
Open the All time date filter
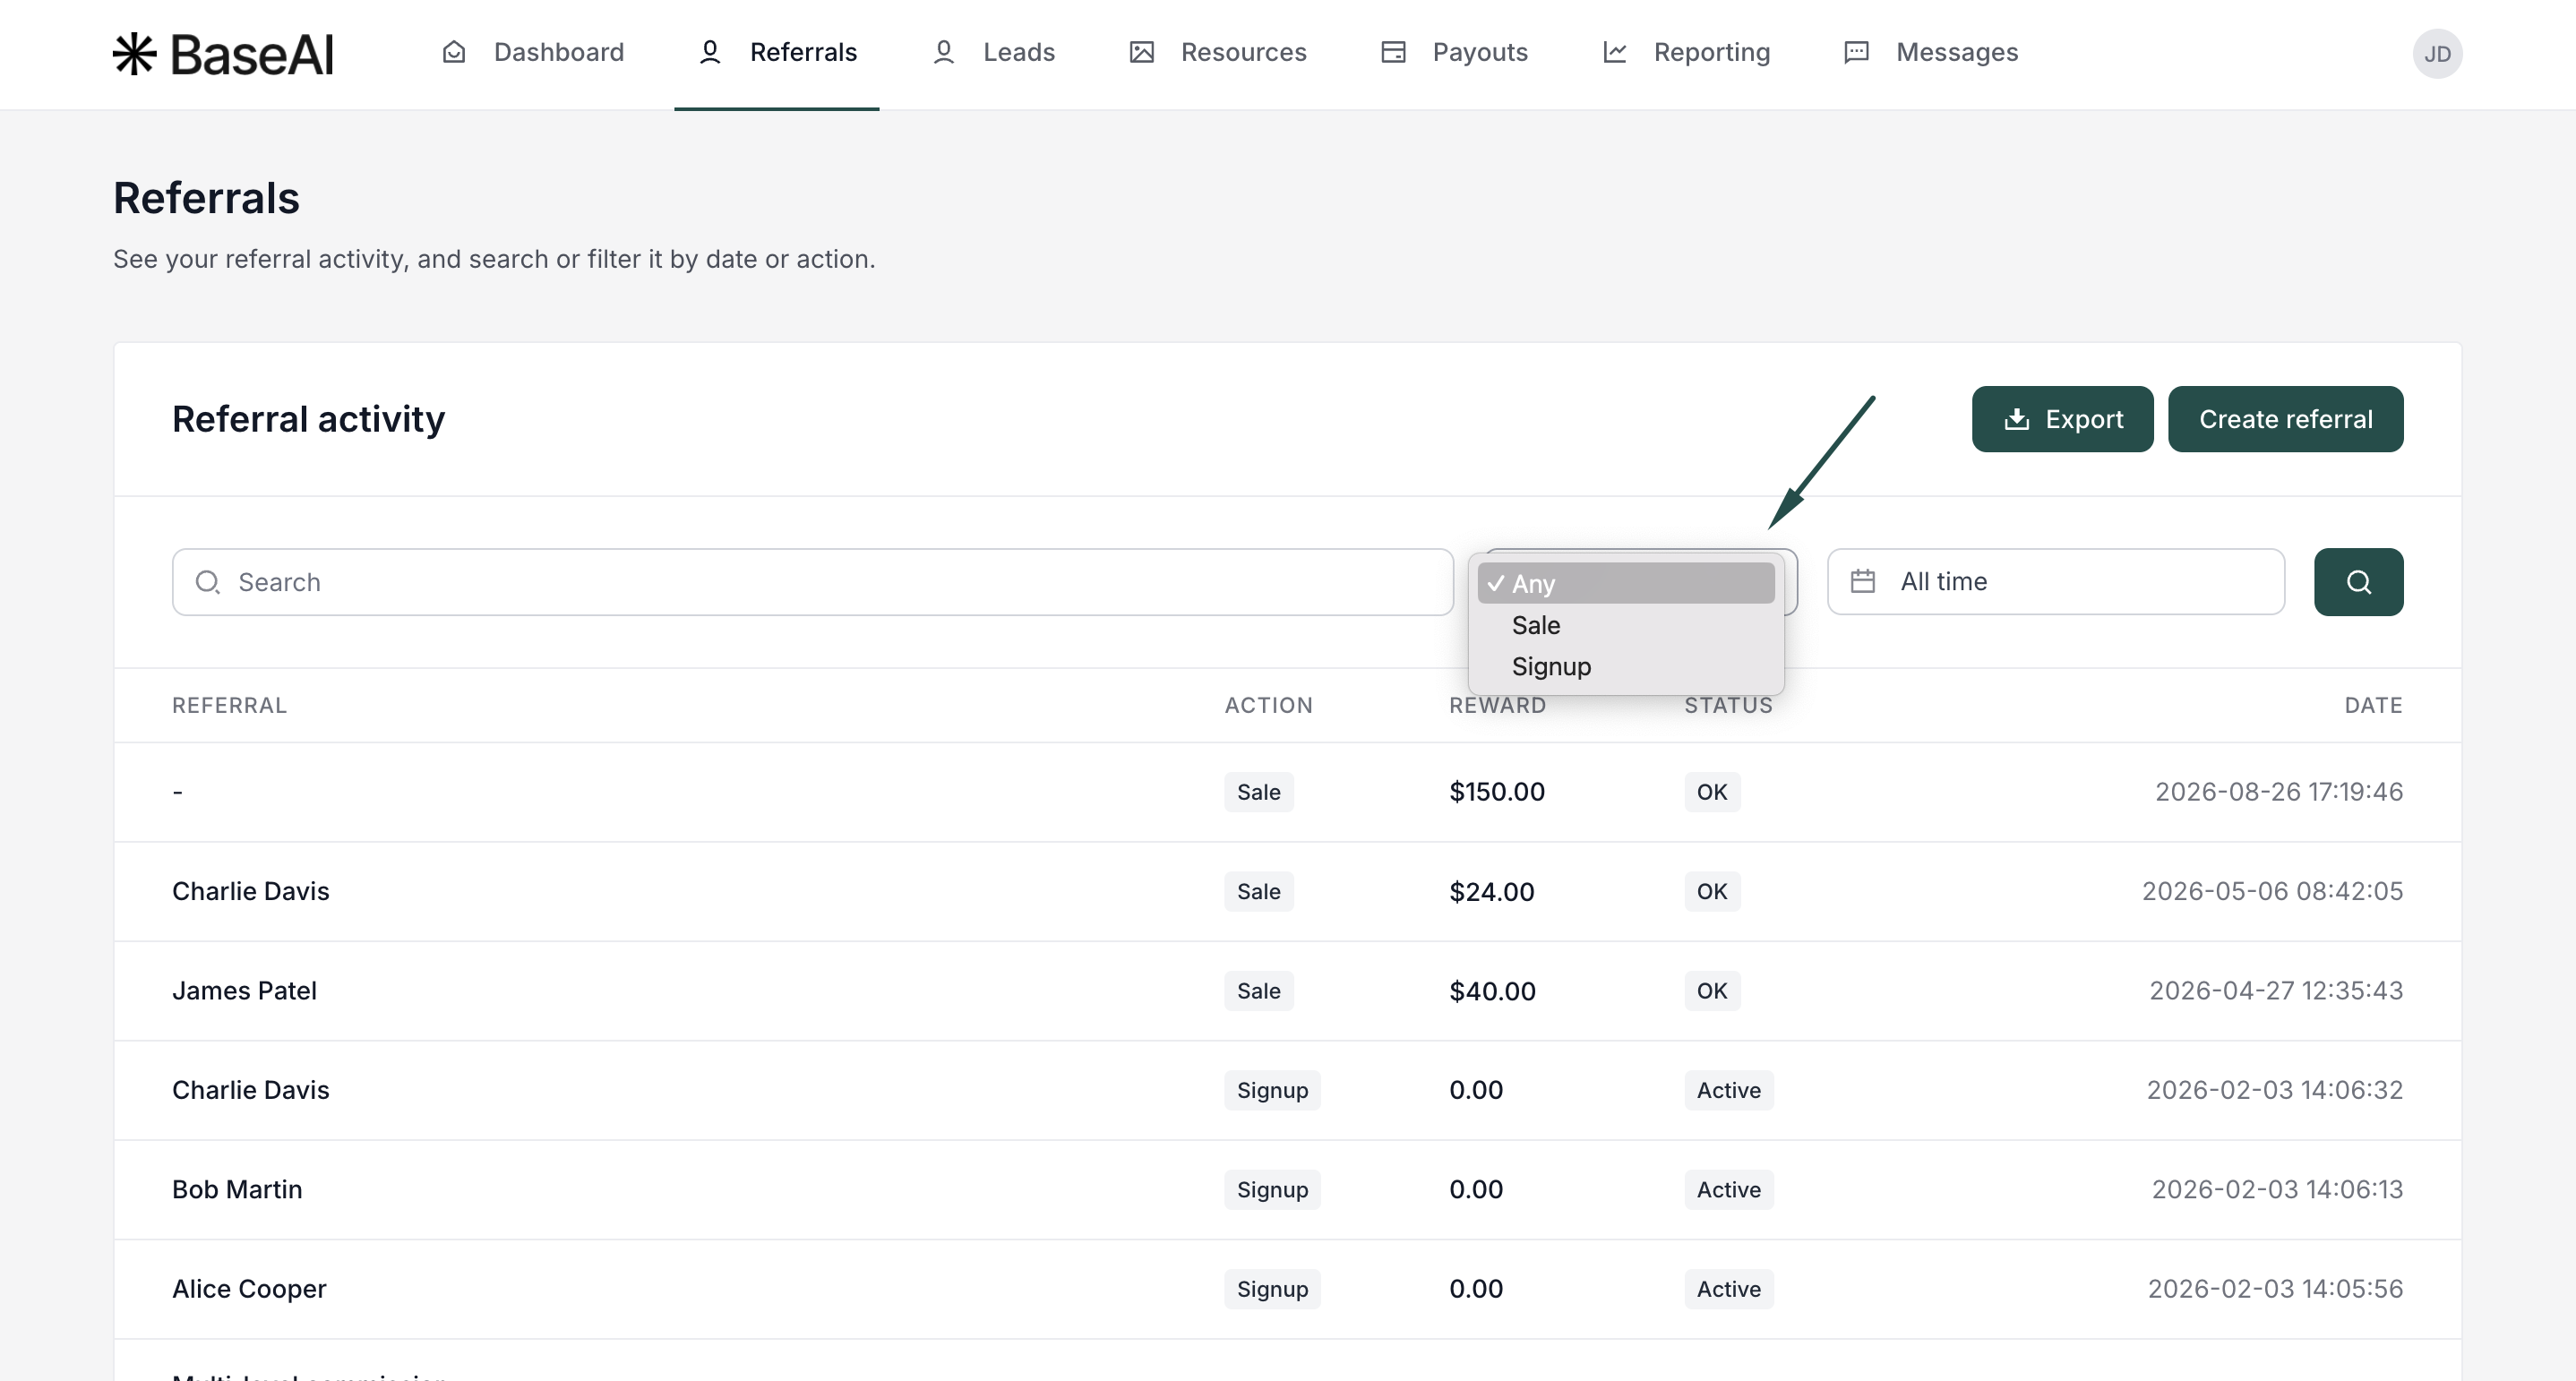pyautogui.click(x=2055, y=582)
